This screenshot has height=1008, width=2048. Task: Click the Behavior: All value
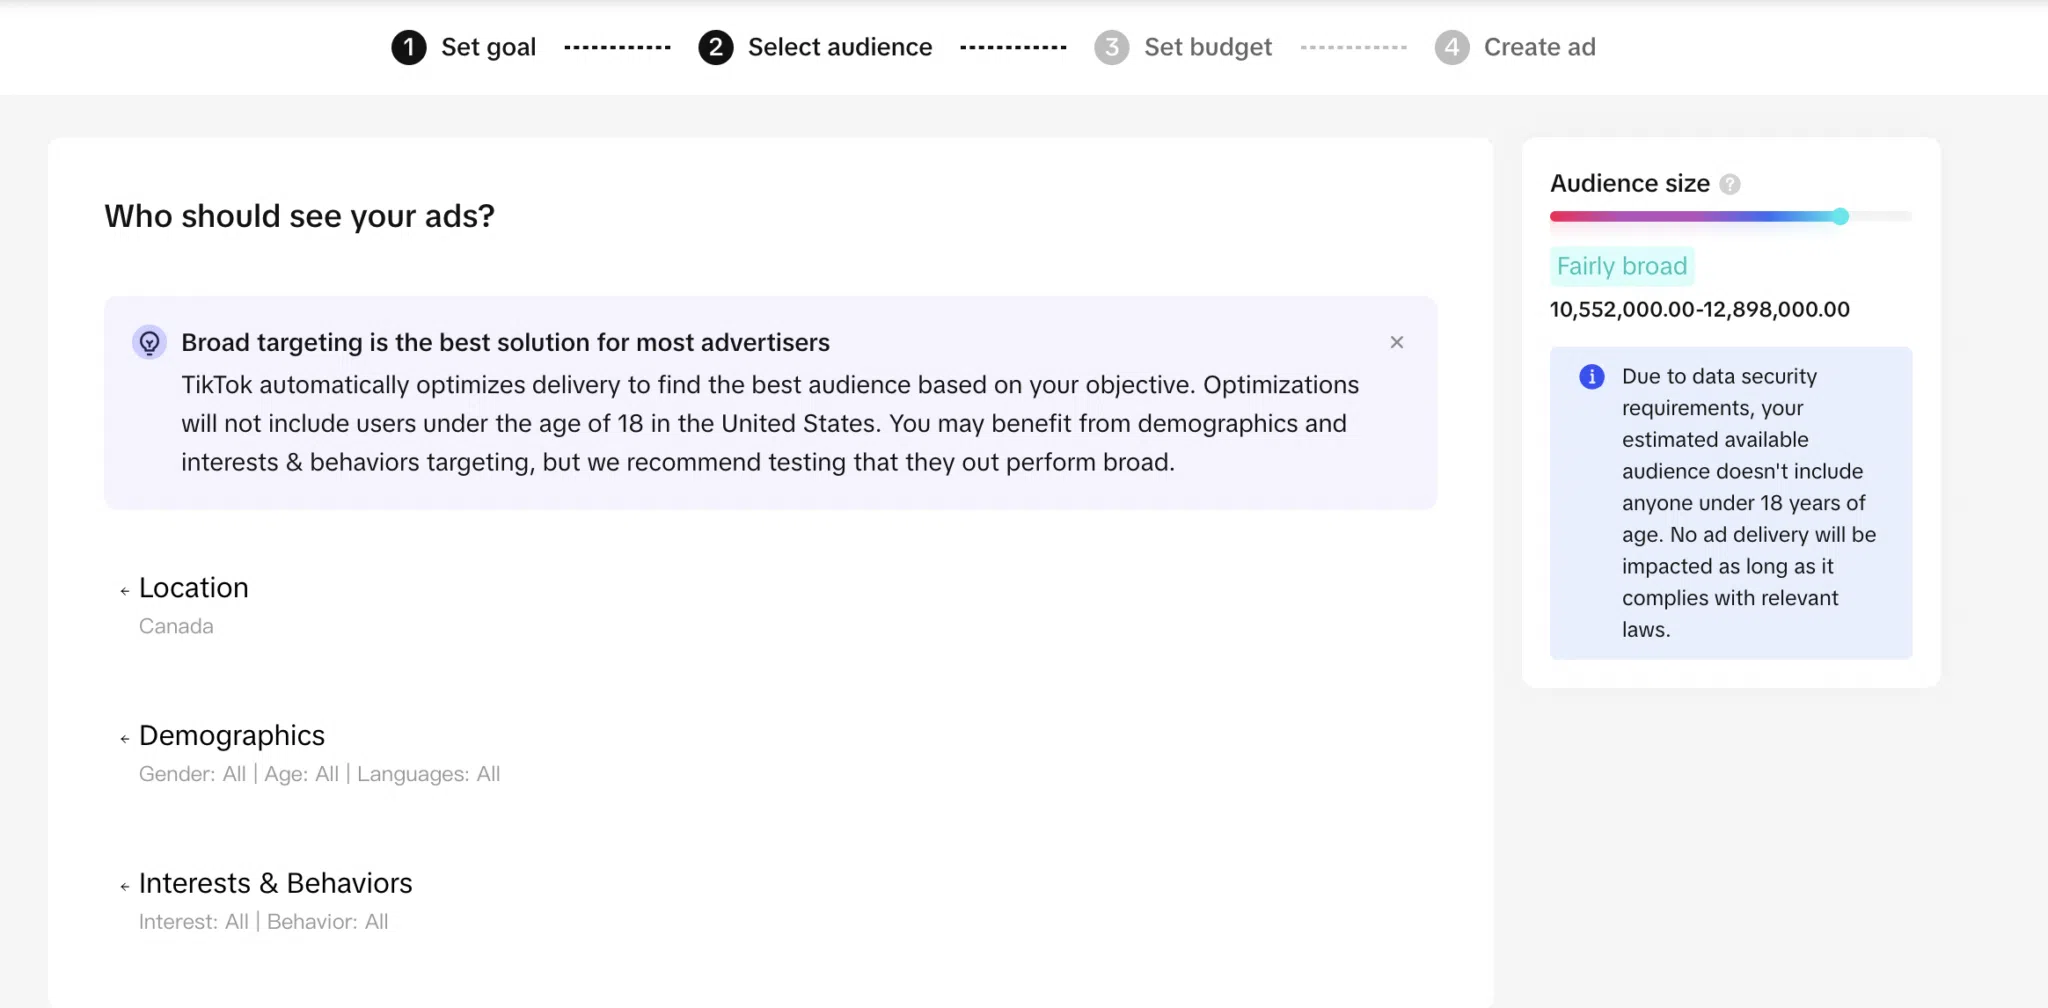327,922
